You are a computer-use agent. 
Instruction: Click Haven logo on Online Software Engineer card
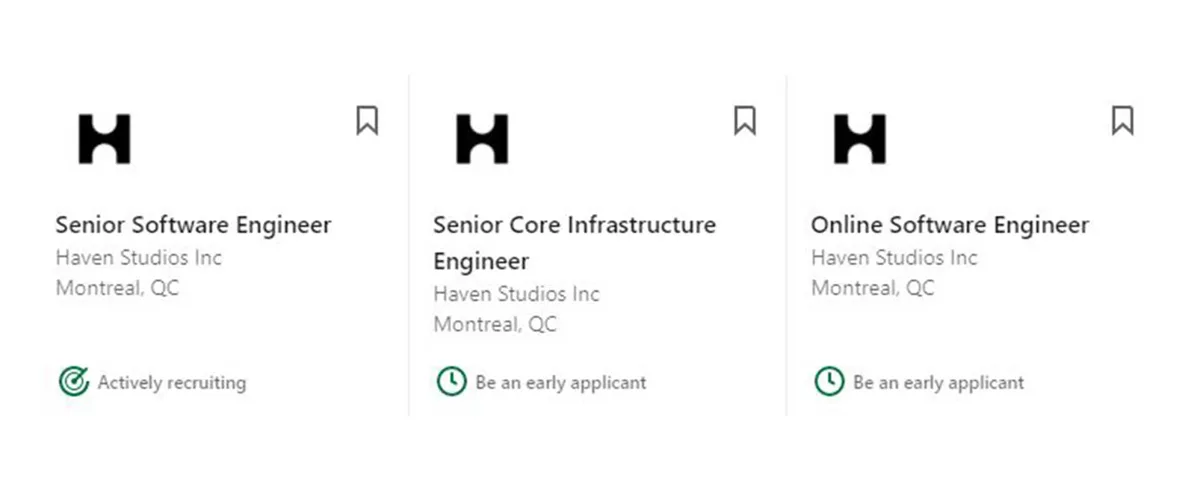pyautogui.click(x=860, y=138)
